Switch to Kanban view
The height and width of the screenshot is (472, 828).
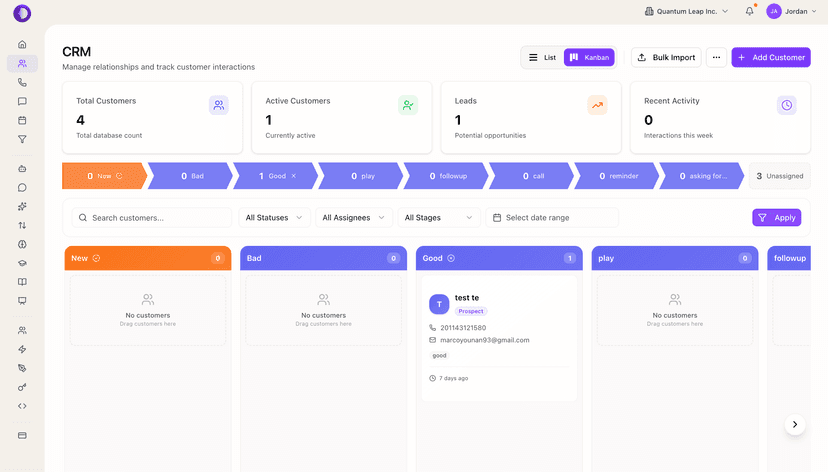pyautogui.click(x=589, y=58)
